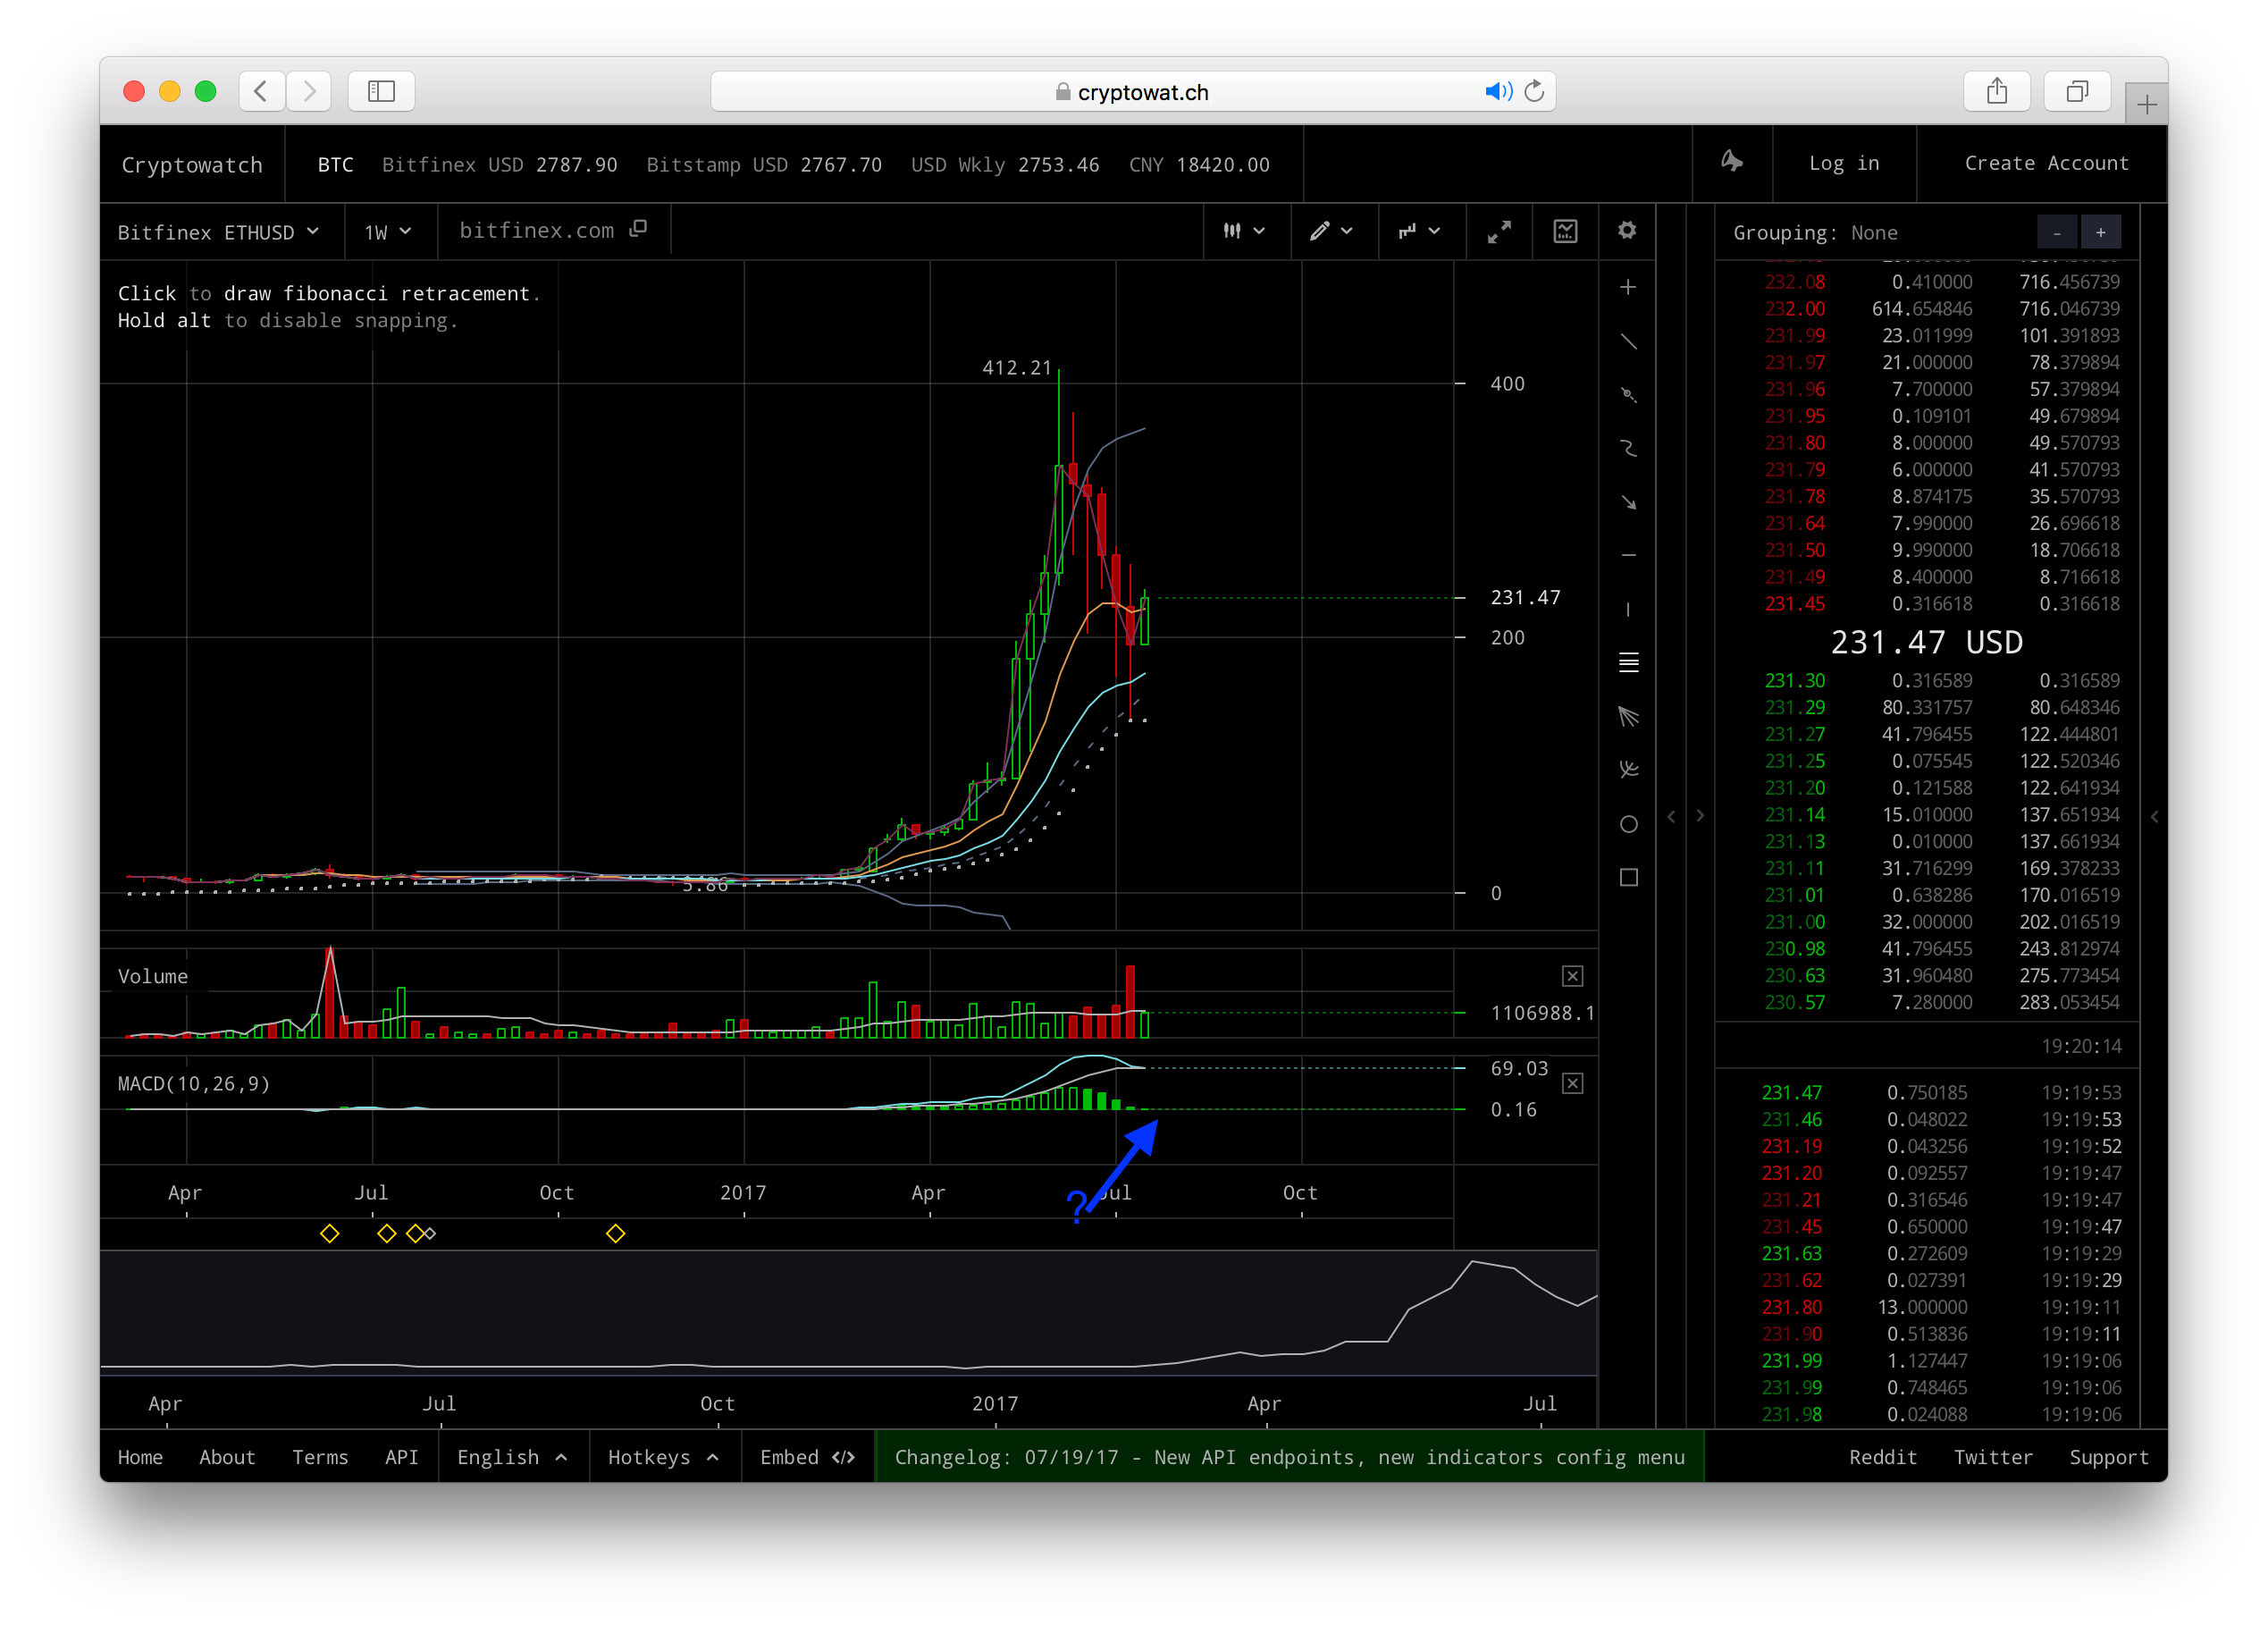Click Create Account
The height and width of the screenshot is (1625, 2268).
[x=2046, y=163]
